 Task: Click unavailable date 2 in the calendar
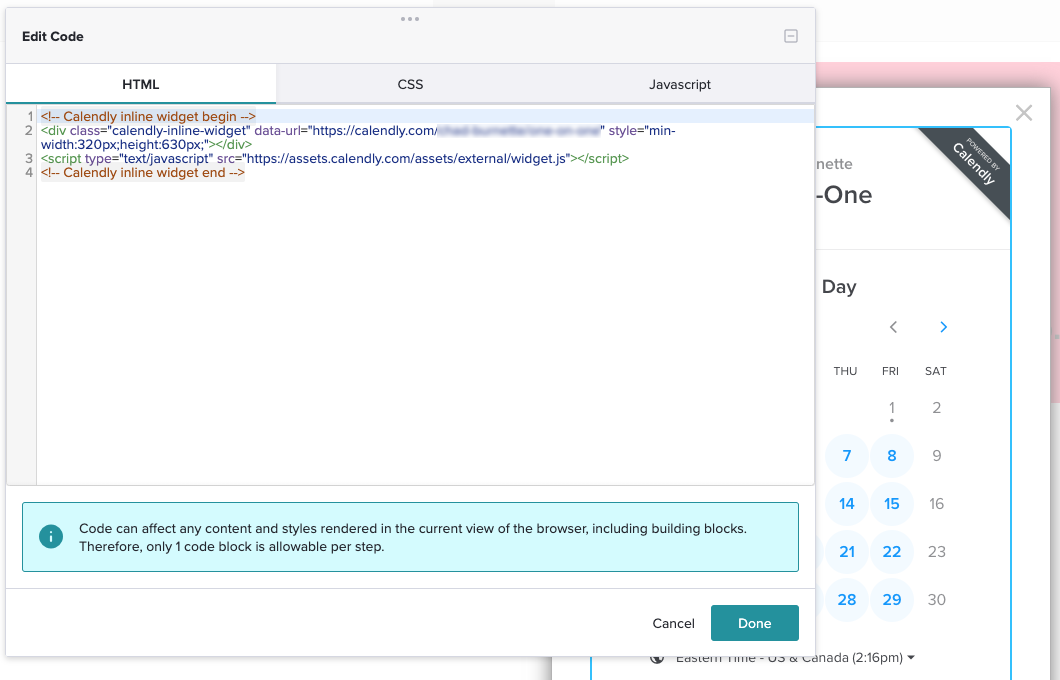936,408
